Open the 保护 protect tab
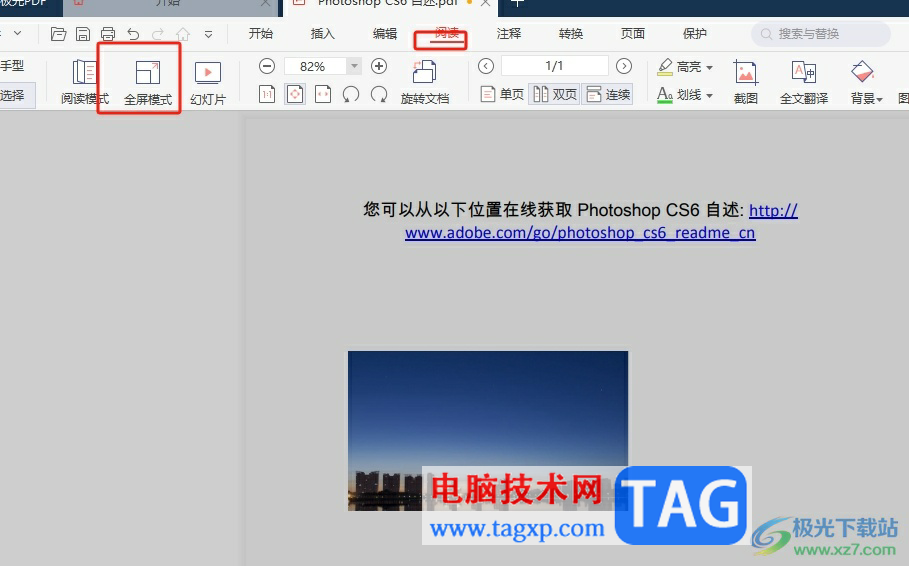The image size is (909, 566). click(695, 34)
